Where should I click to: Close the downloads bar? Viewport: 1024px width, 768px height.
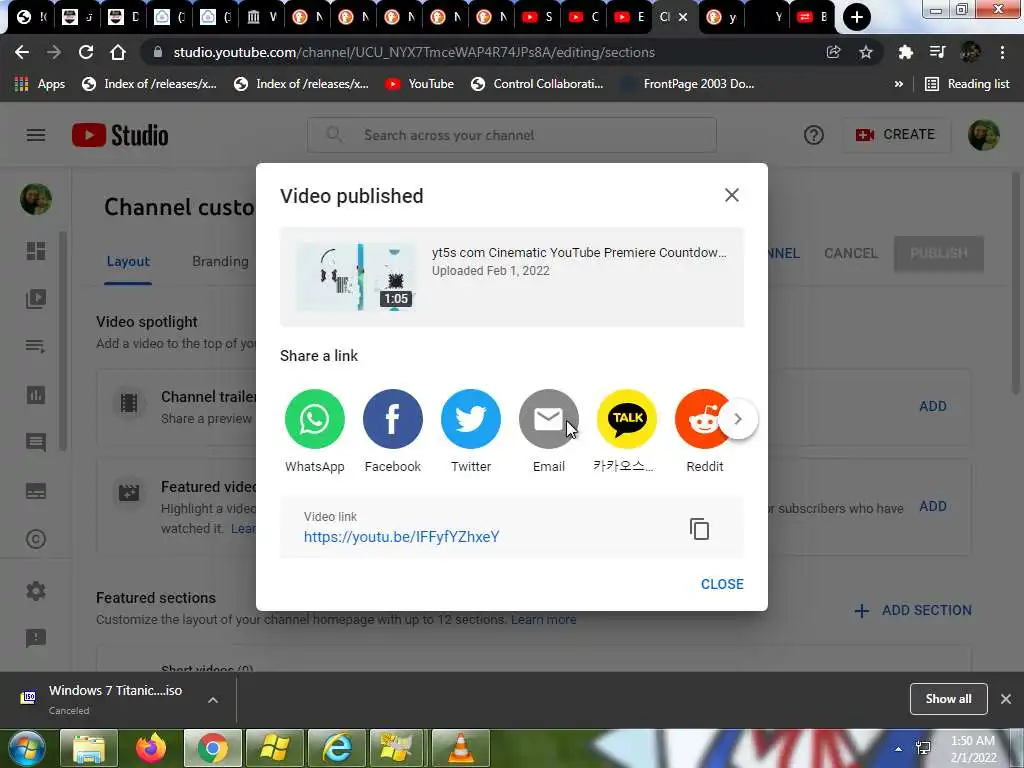(x=1006, y=699)
